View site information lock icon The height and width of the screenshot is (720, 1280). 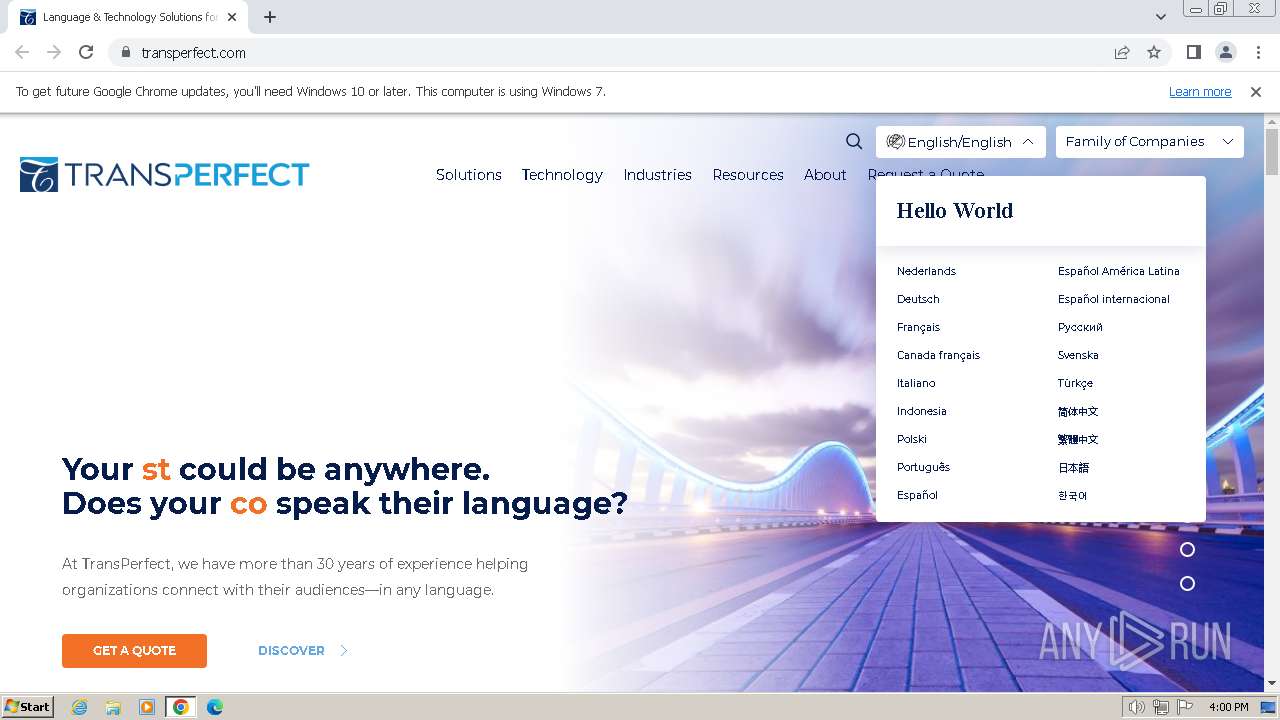point(125,52)
